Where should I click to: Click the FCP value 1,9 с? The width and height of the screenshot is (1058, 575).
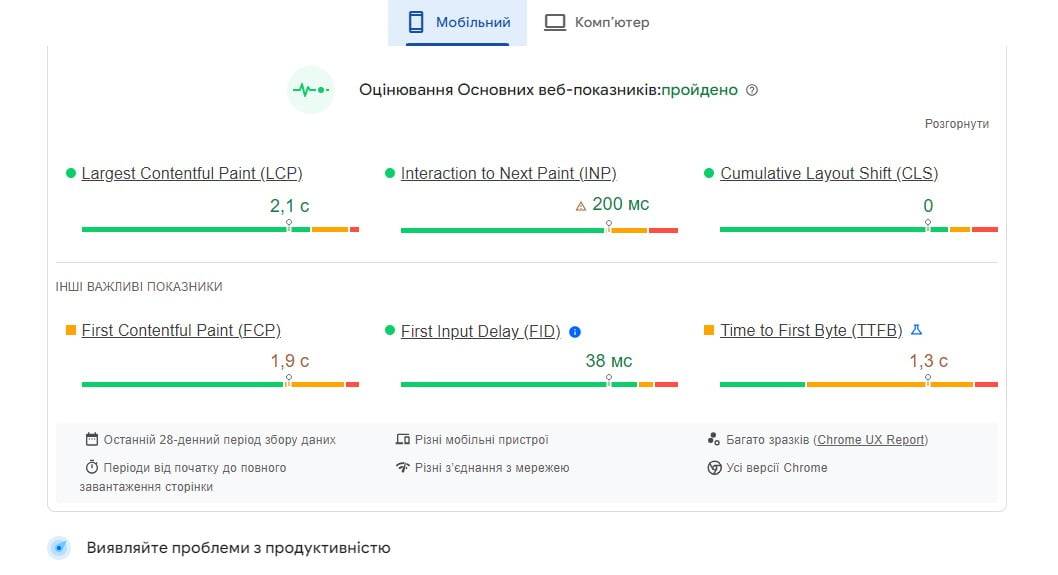tap(289, 361)
